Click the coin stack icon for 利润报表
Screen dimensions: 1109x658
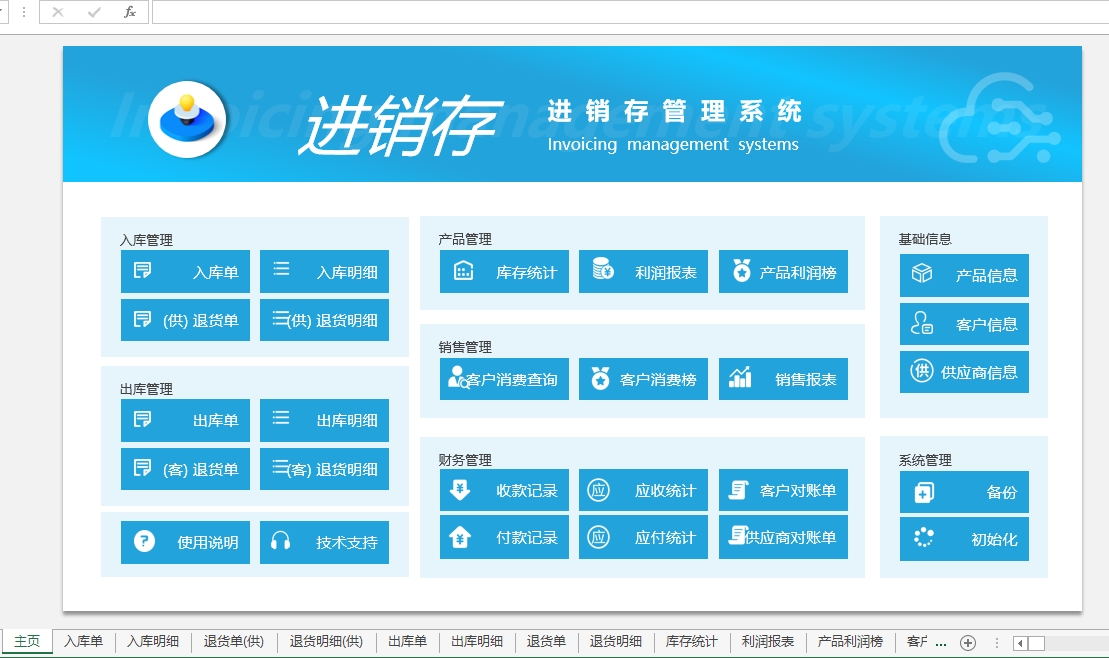coord(603,270)
